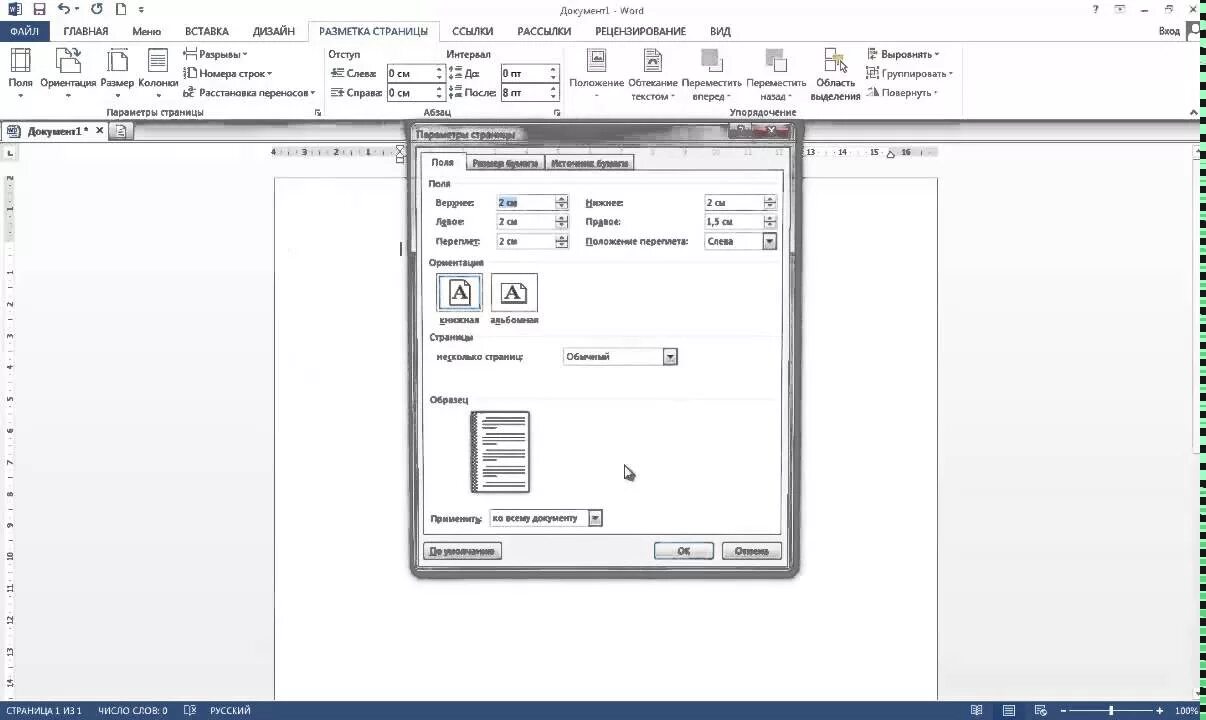Click По умолчанию button in dialog
1206x720 pixels.
point(462,551)
